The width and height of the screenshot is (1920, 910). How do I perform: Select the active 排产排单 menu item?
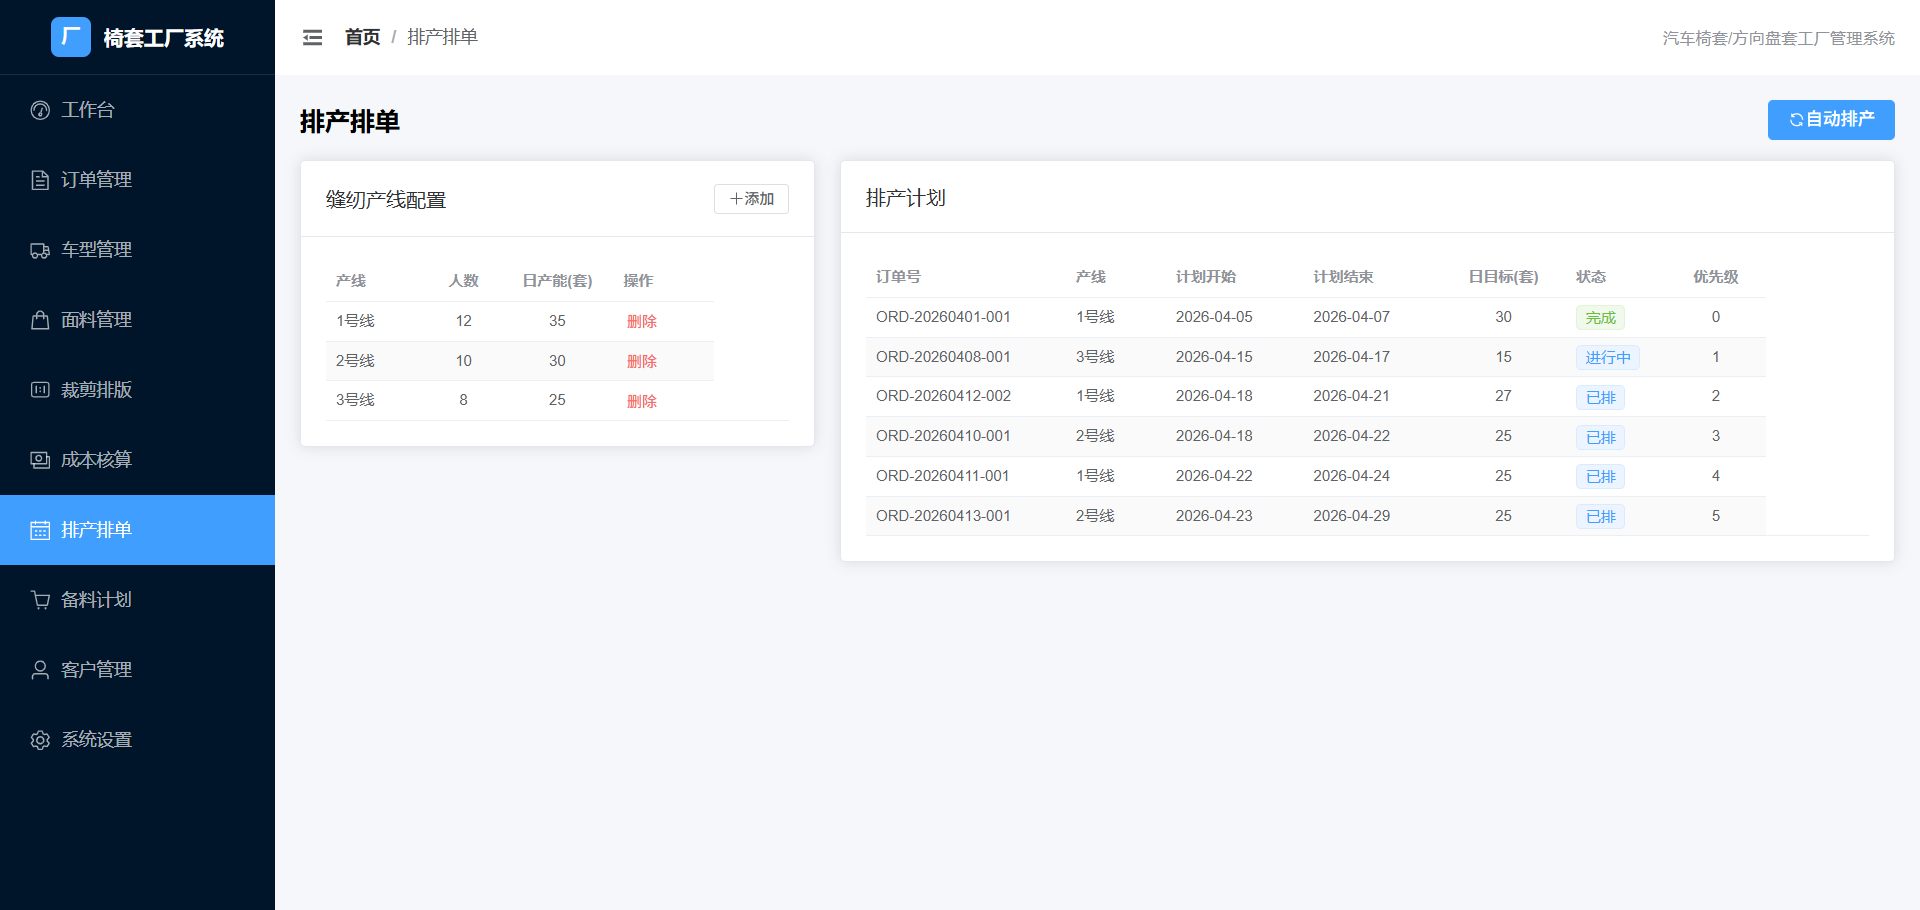coord(137,530)
